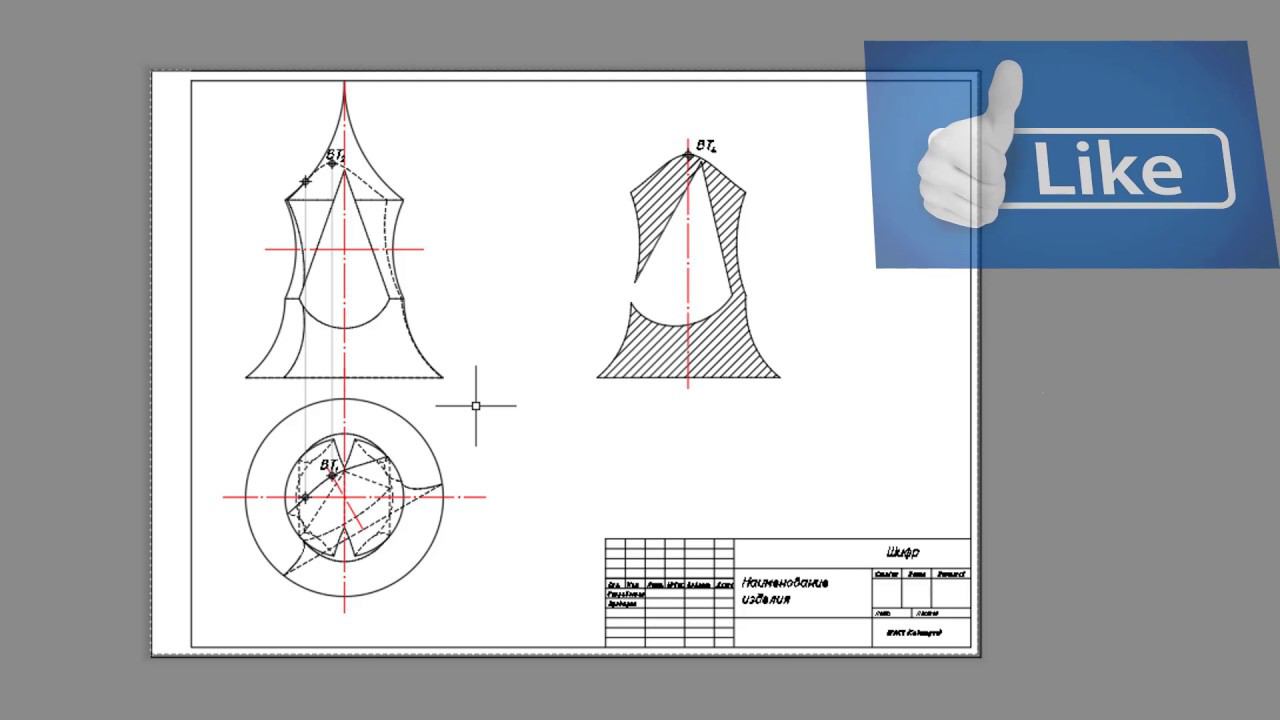
Task: Select the outer circle of the top view
Action: [344, 497]
